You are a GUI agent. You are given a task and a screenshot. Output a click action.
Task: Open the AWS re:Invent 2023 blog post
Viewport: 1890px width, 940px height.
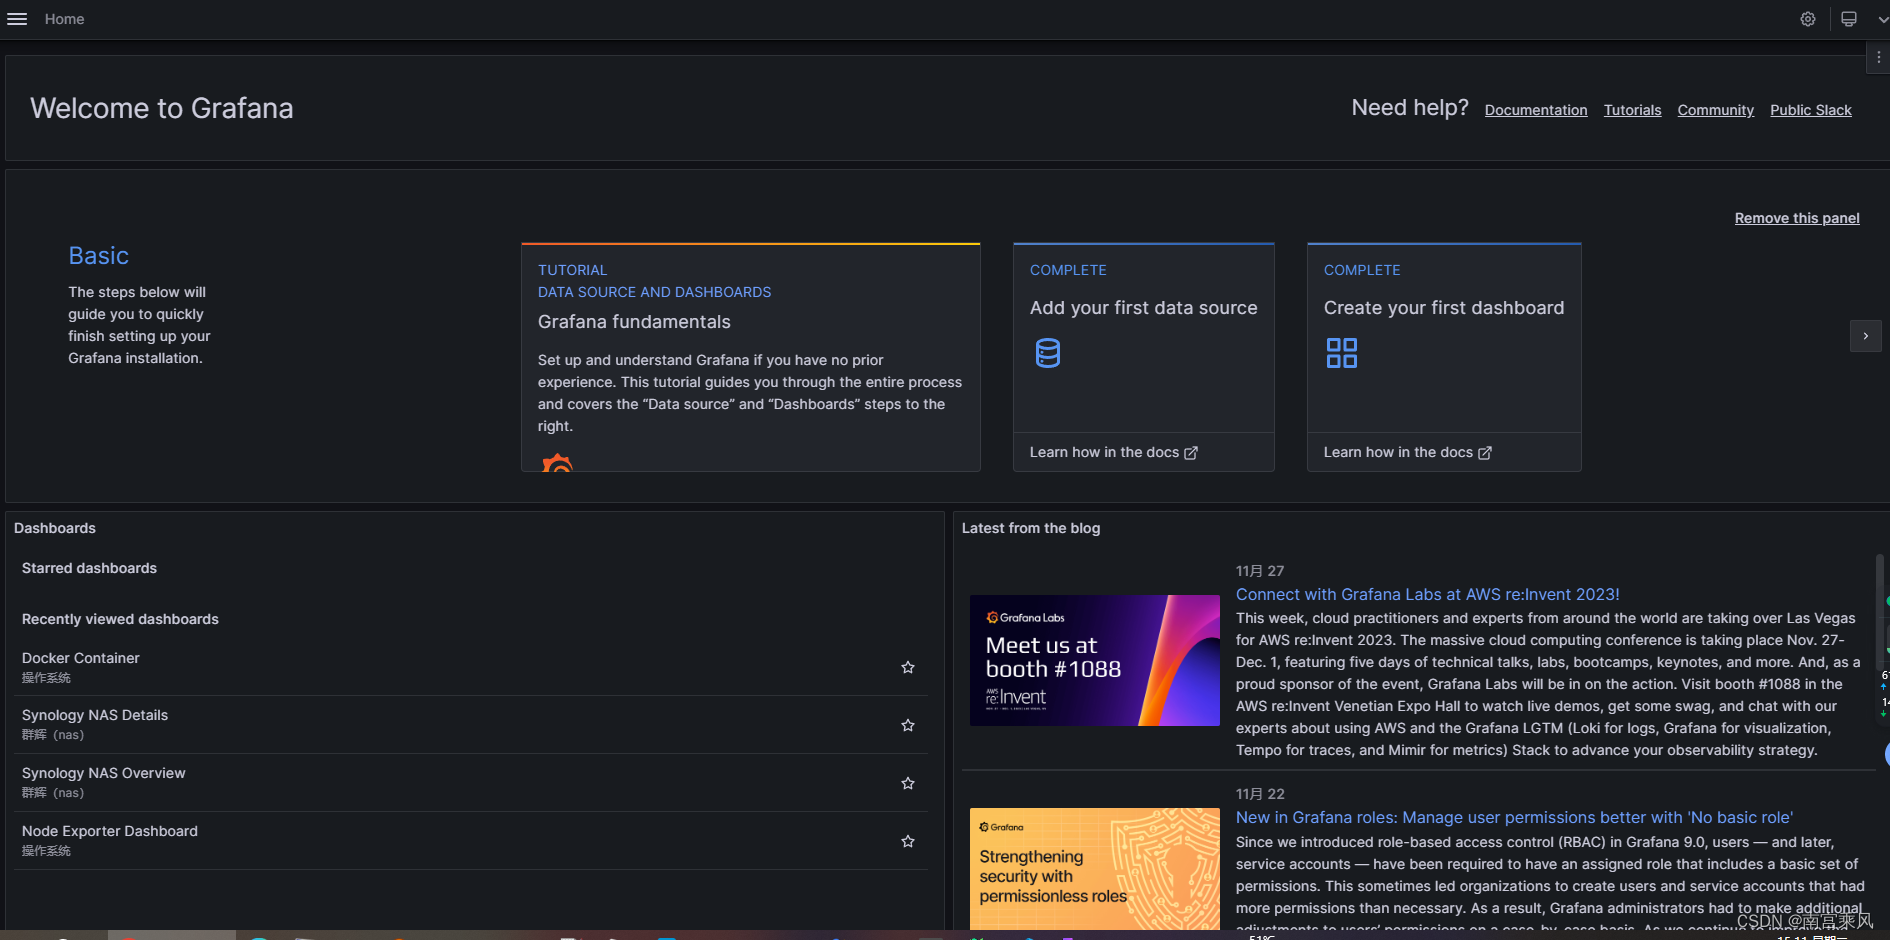[1427, 594]
